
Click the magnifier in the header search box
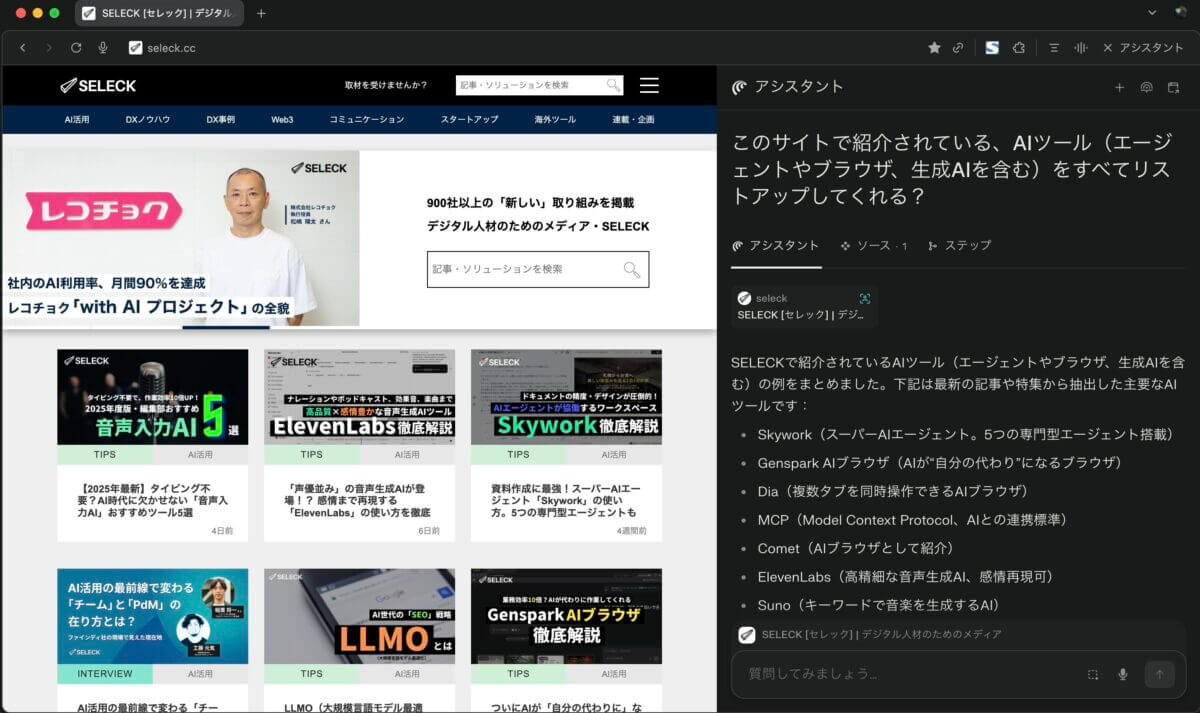613,85
